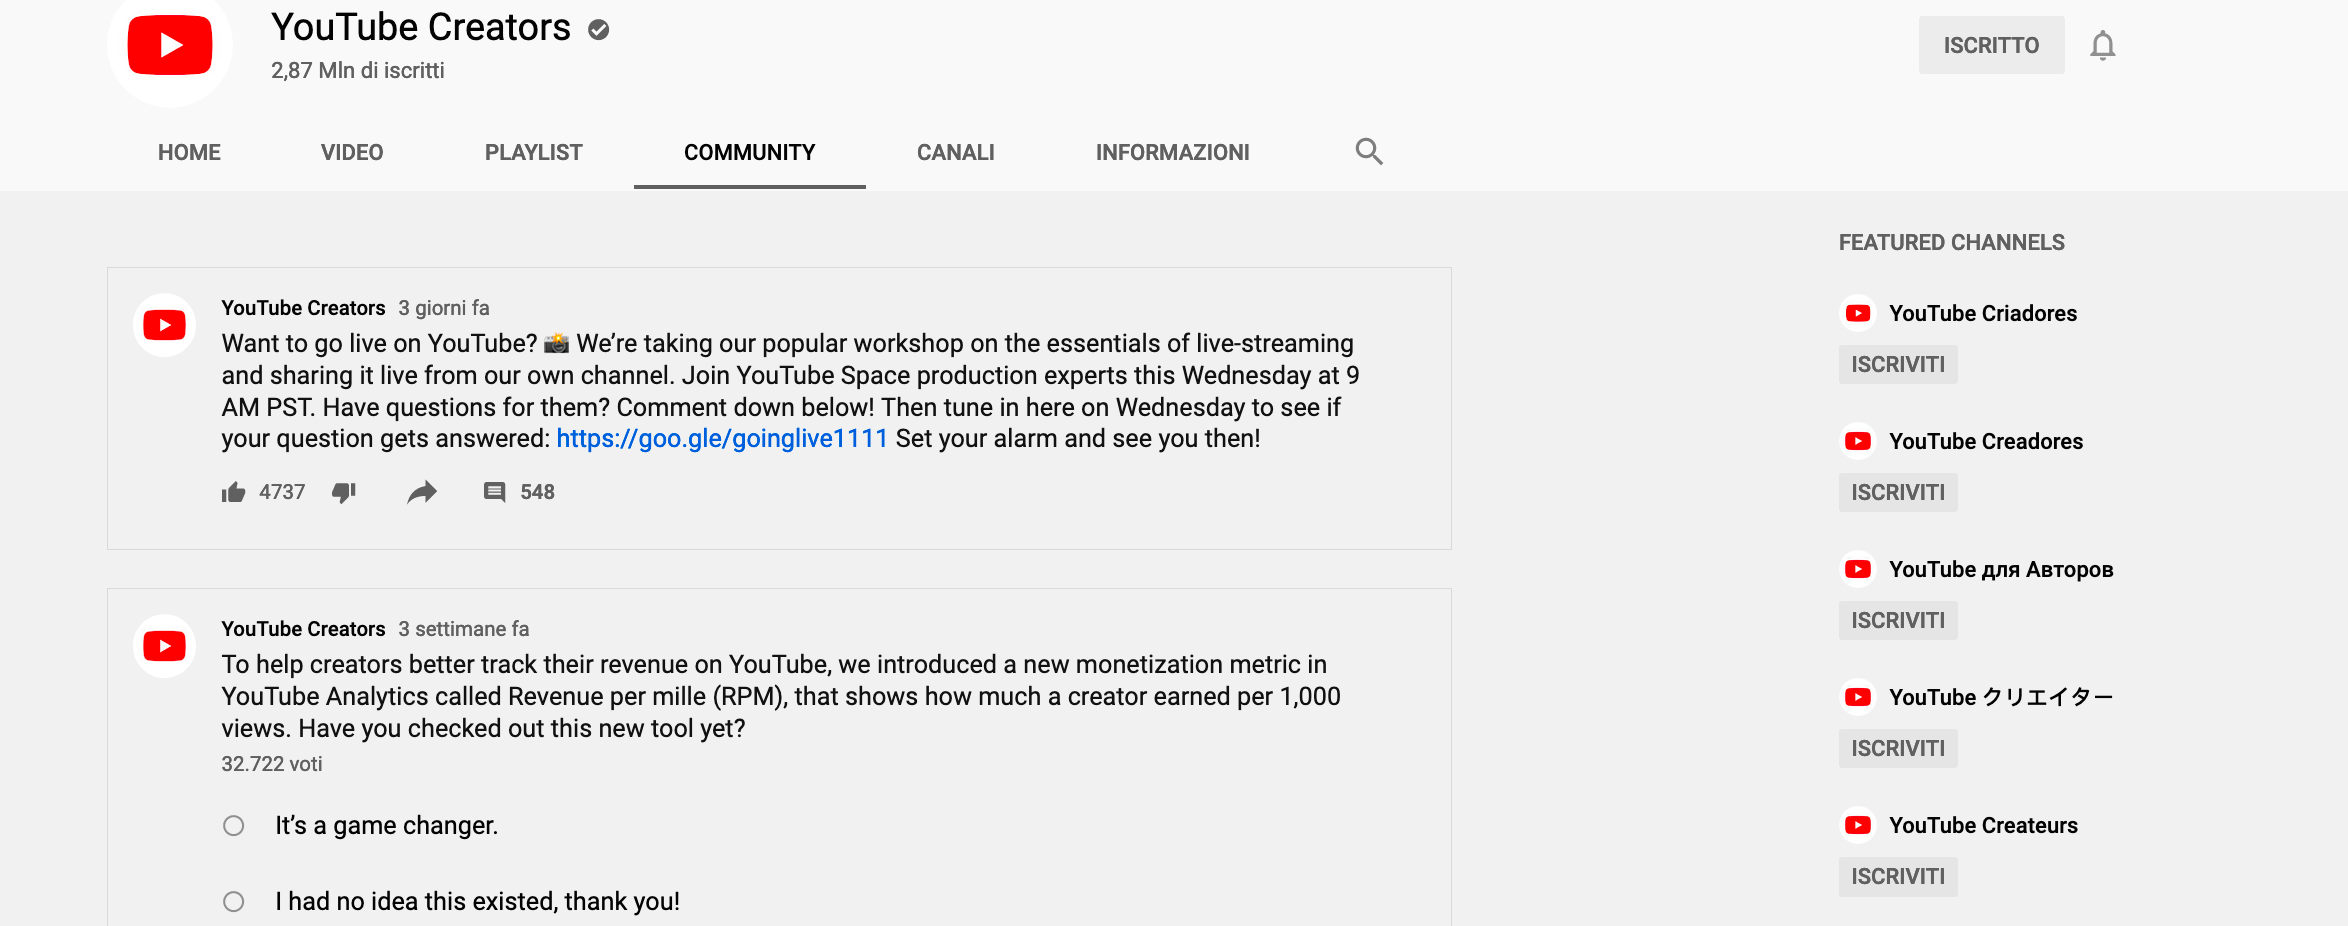
Task: Subscribe to YouTube для Авторов with ISCRIVITI
Action: [1898, 620]
